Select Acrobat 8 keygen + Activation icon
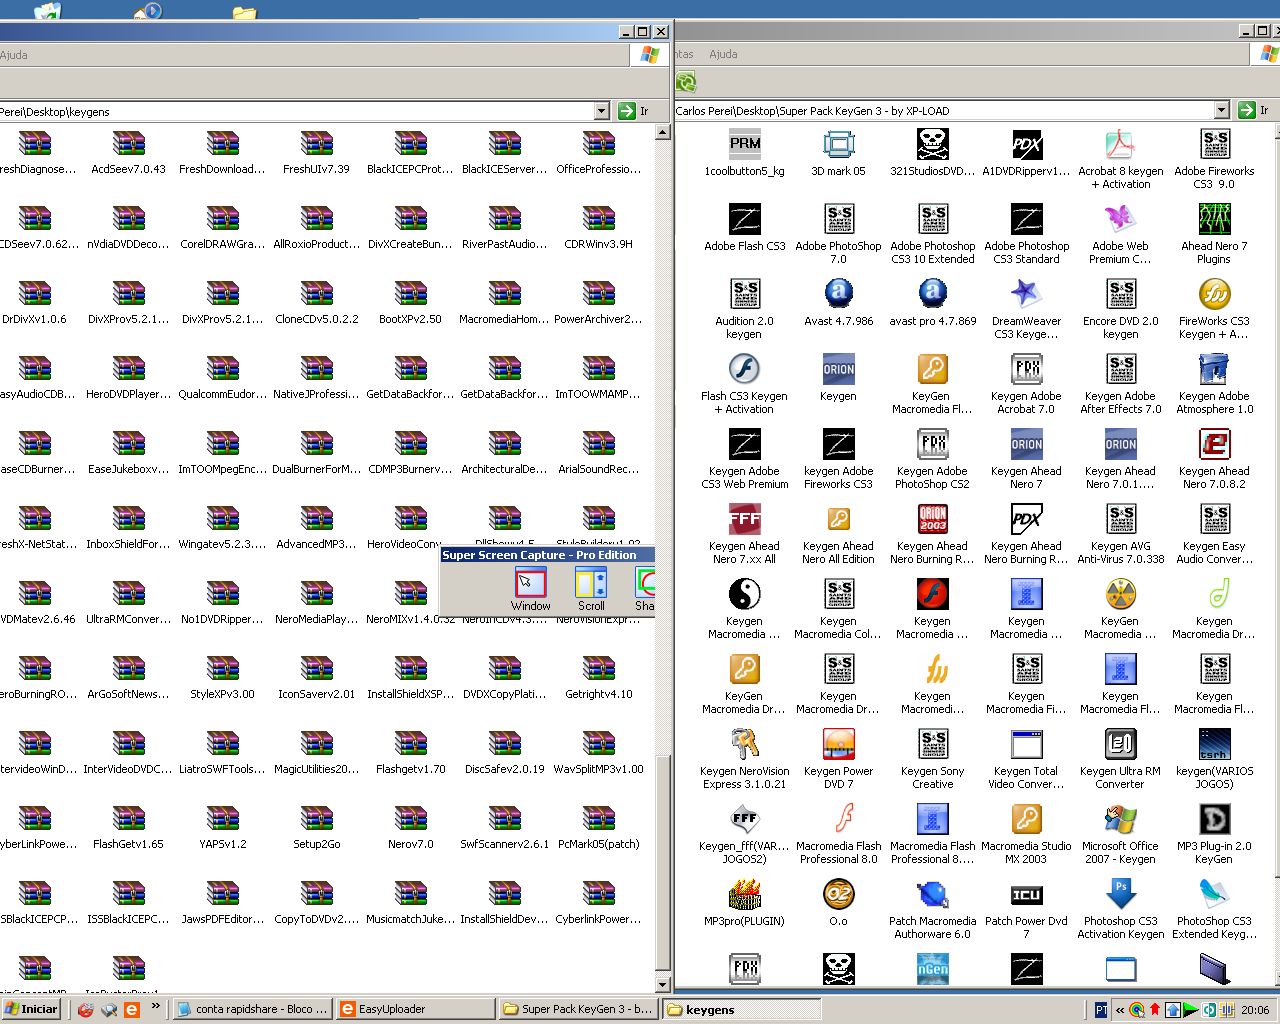1280x1024 pixels. [x=1121, y=144]
